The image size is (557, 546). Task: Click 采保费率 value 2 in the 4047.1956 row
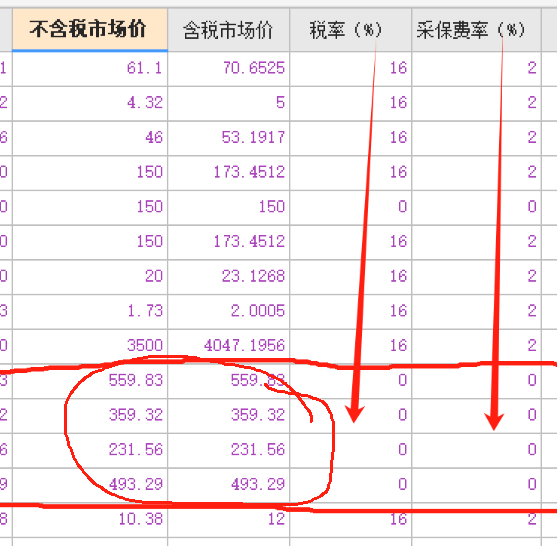pyautogui.click(x=476, y=346)
